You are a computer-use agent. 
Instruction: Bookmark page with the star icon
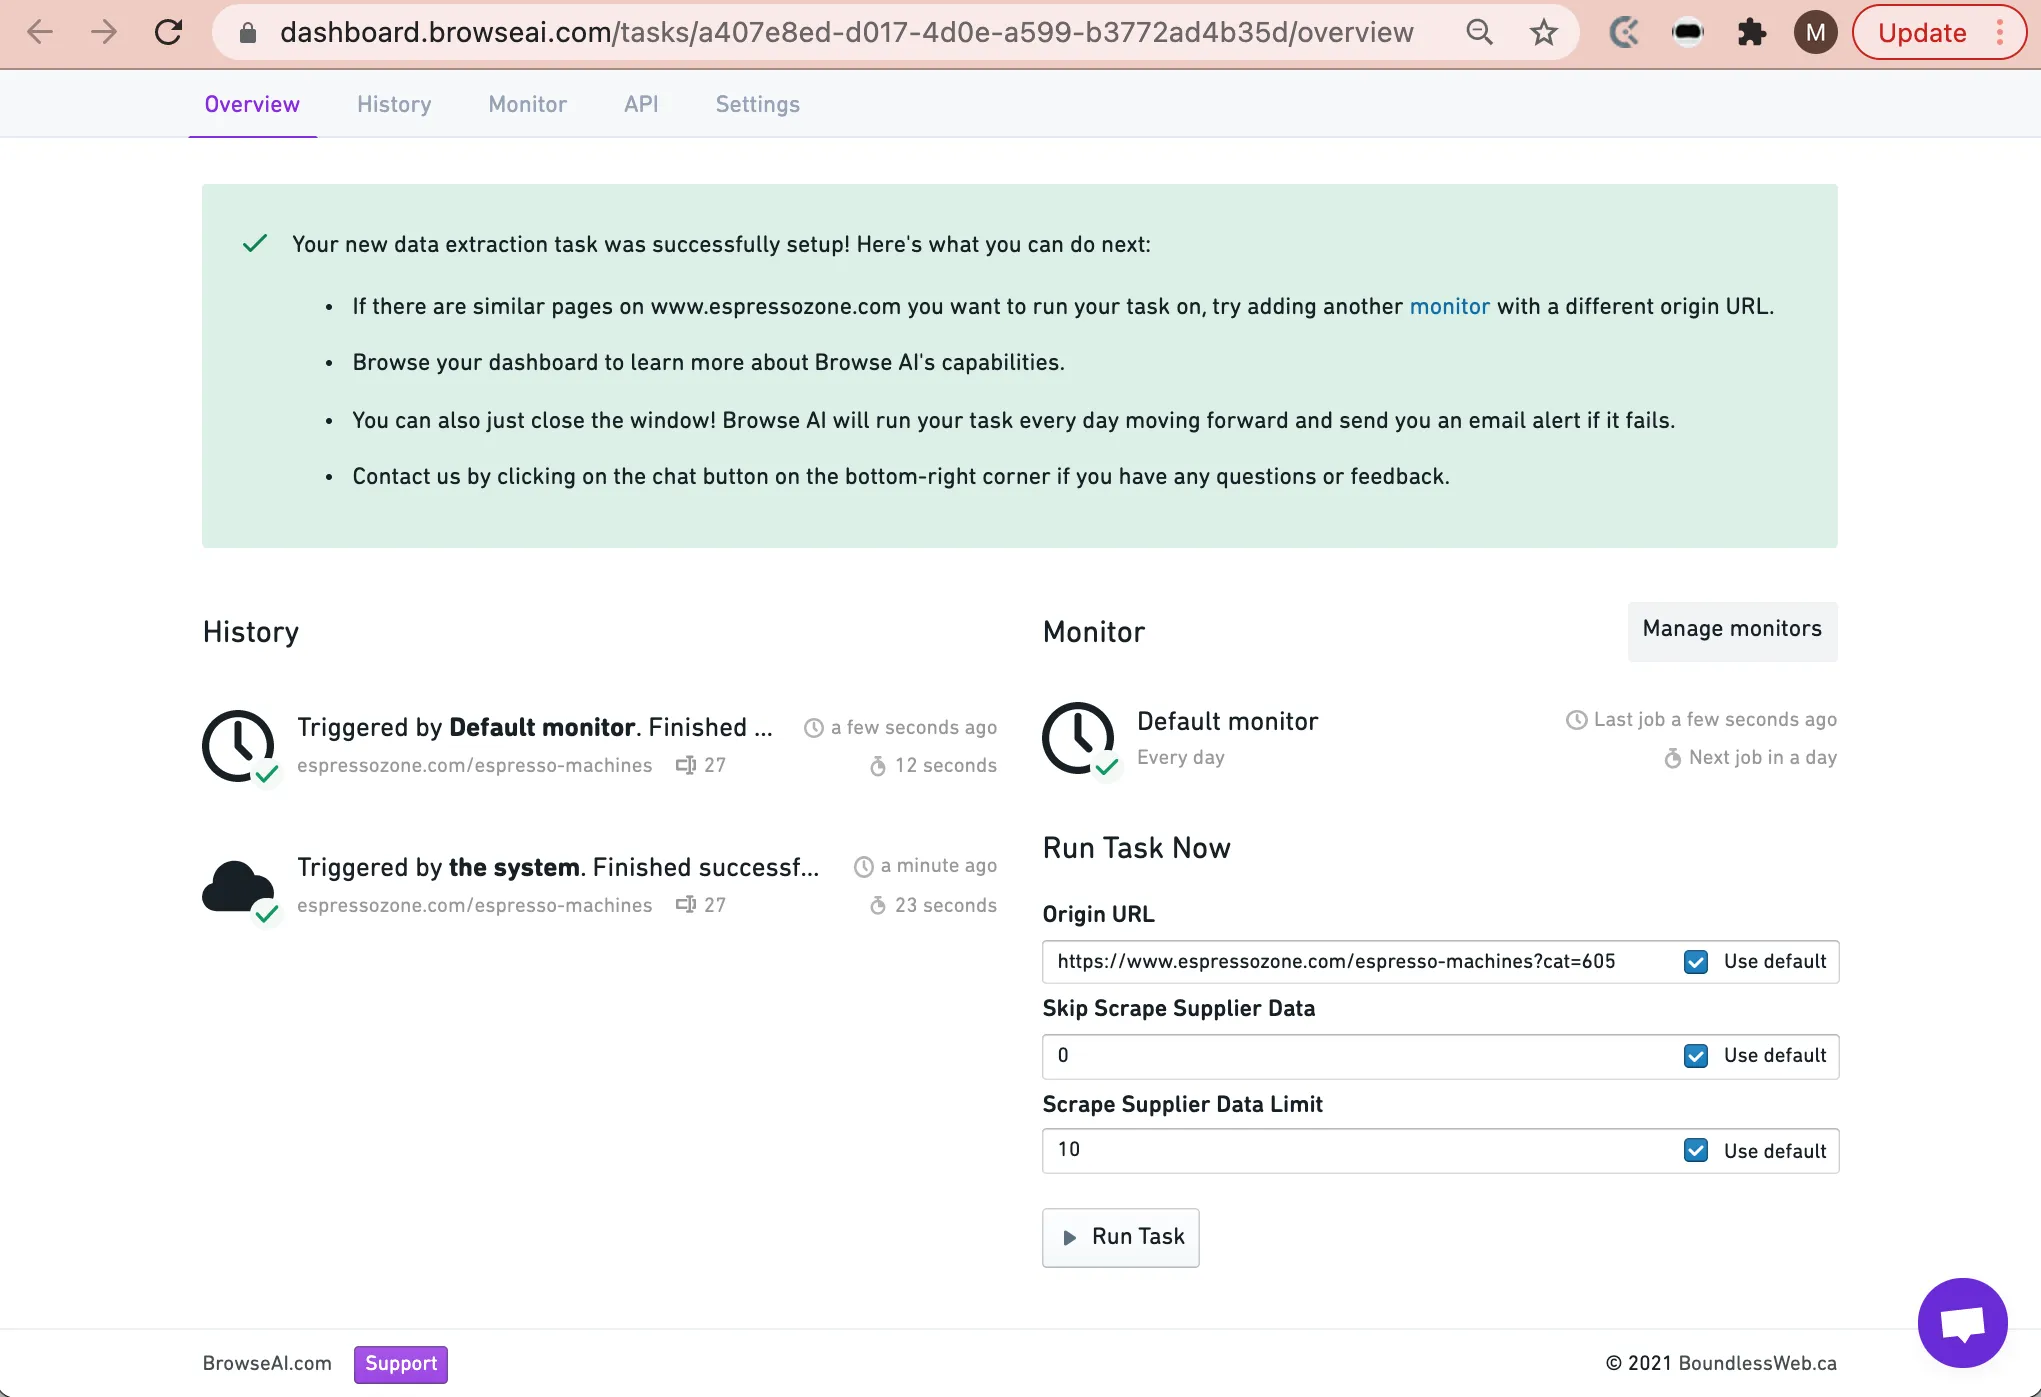click(1543, 32)
